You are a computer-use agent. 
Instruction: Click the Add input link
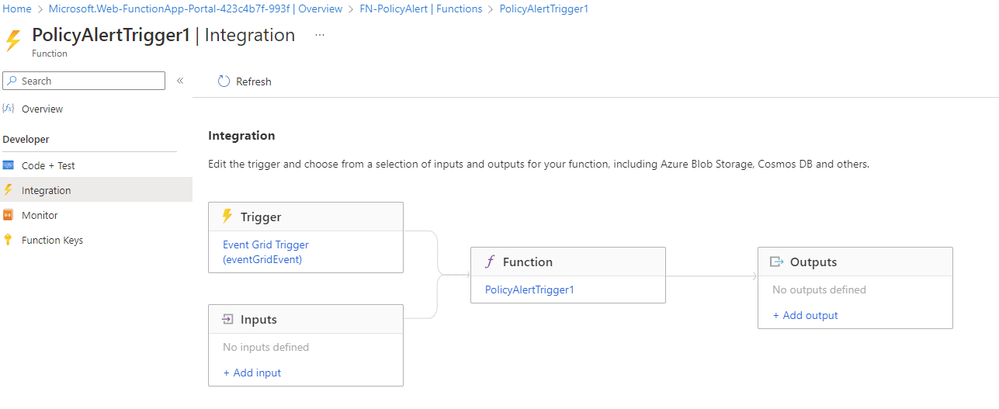(252, 373)
